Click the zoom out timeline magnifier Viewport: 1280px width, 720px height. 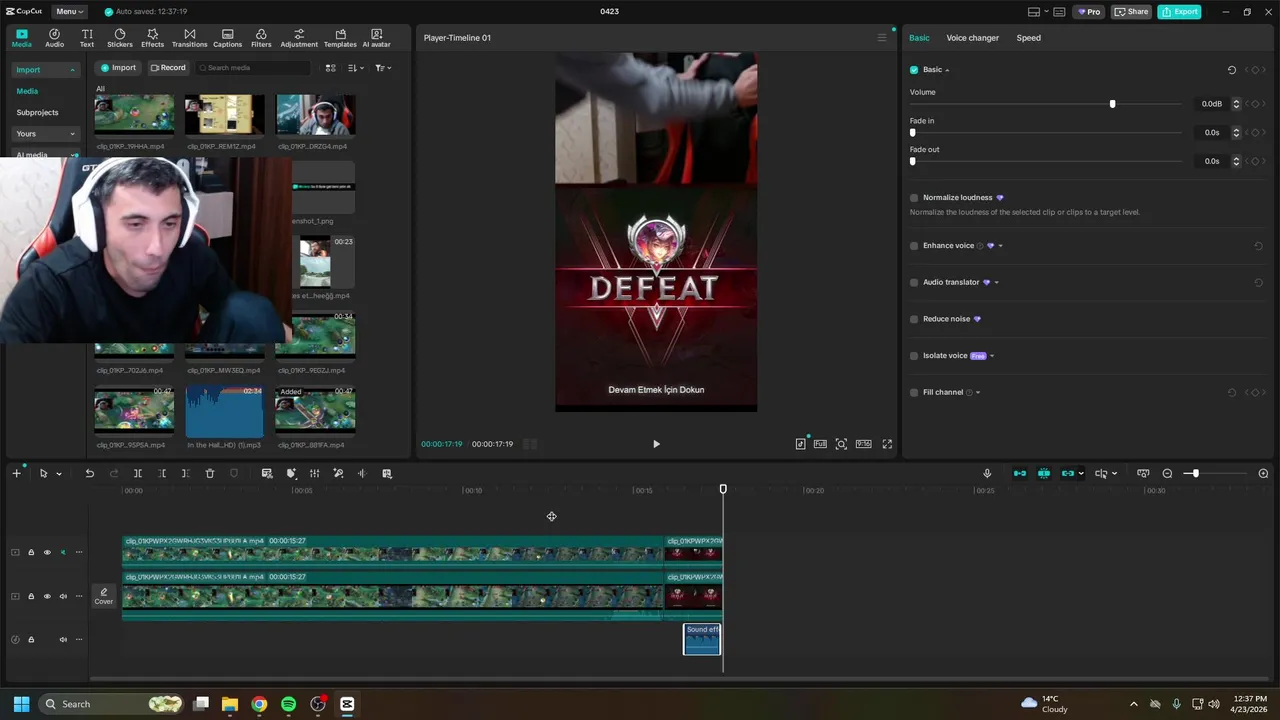1167,473
